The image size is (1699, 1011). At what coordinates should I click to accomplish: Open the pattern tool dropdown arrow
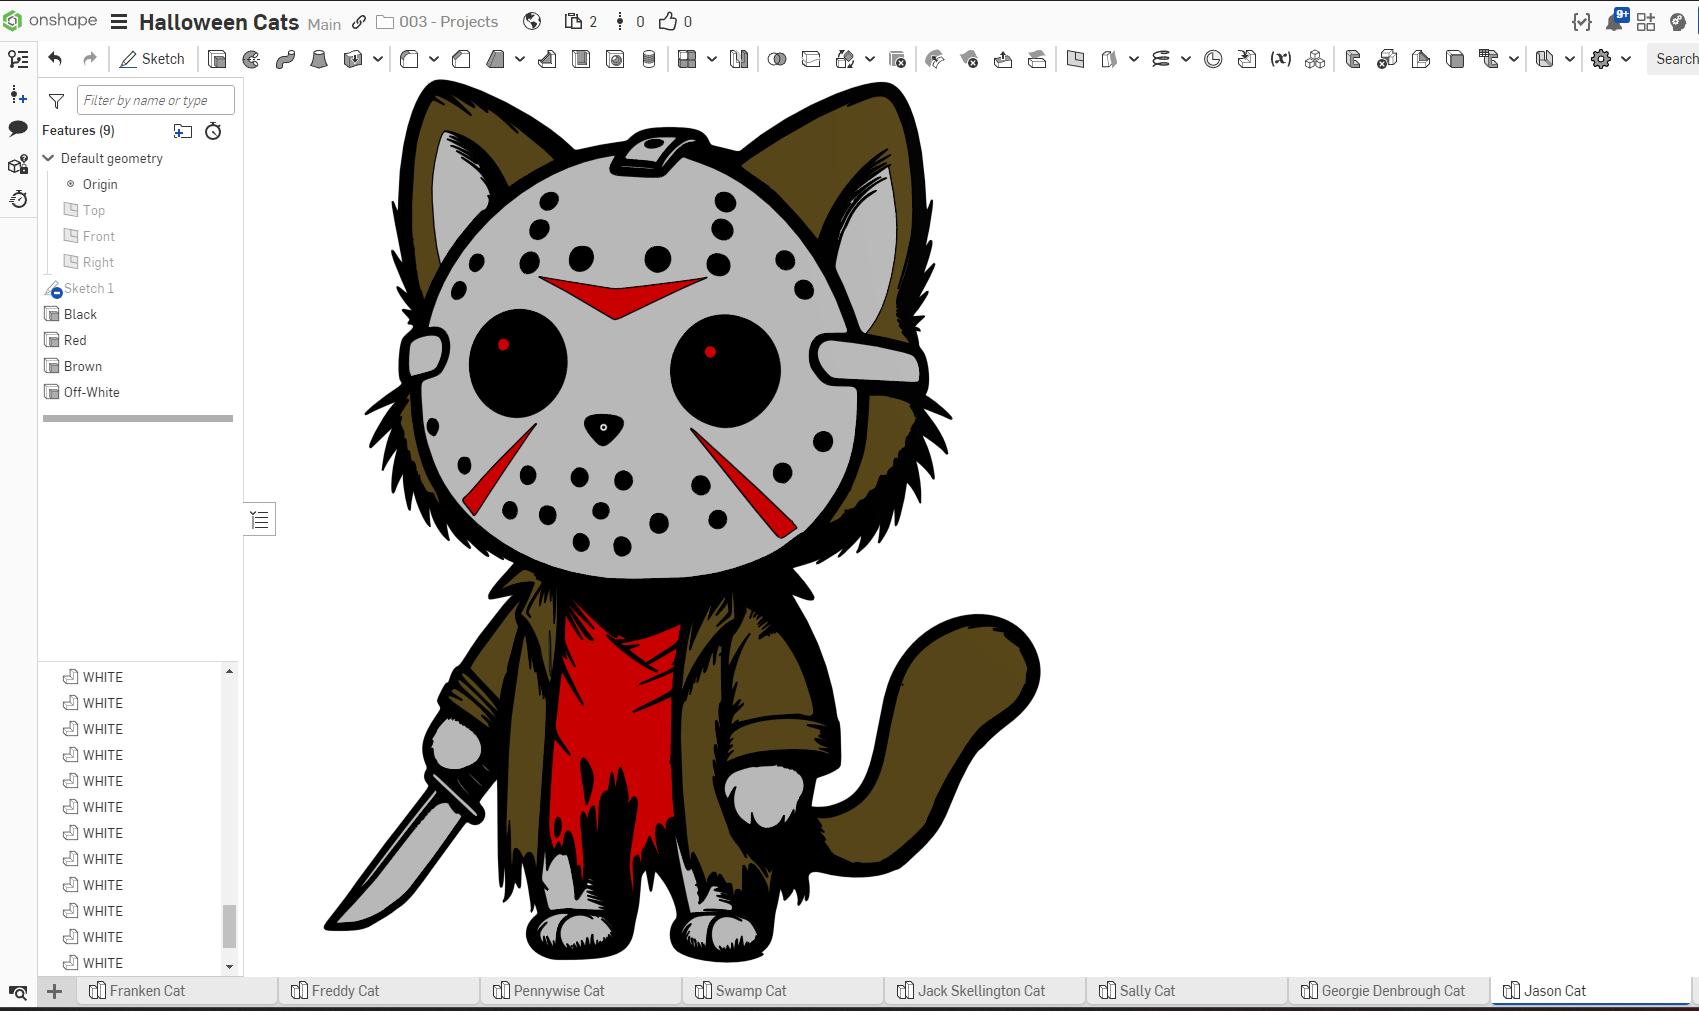pos(712,59)
